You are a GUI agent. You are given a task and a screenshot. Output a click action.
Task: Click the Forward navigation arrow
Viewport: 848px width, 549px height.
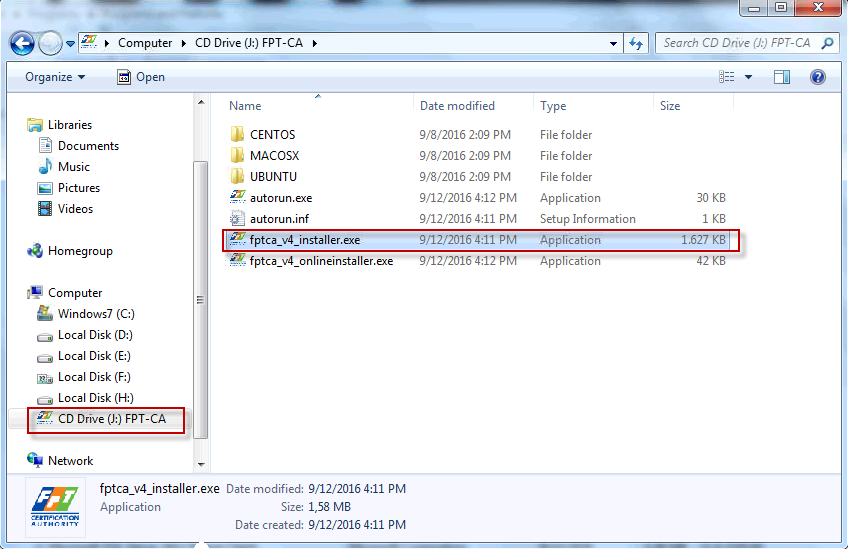click(x=50, y=43)
